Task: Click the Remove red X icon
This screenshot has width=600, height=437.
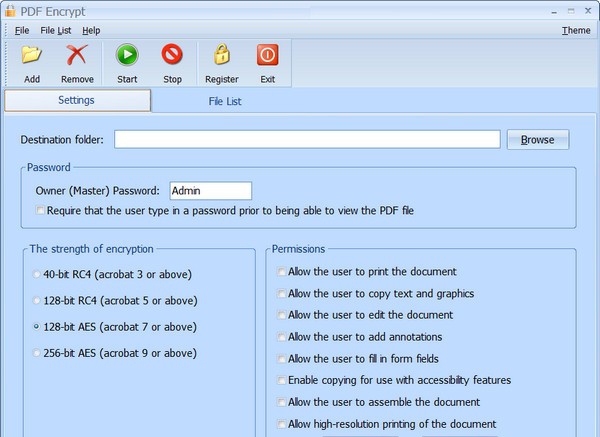Action: [77, 54]
